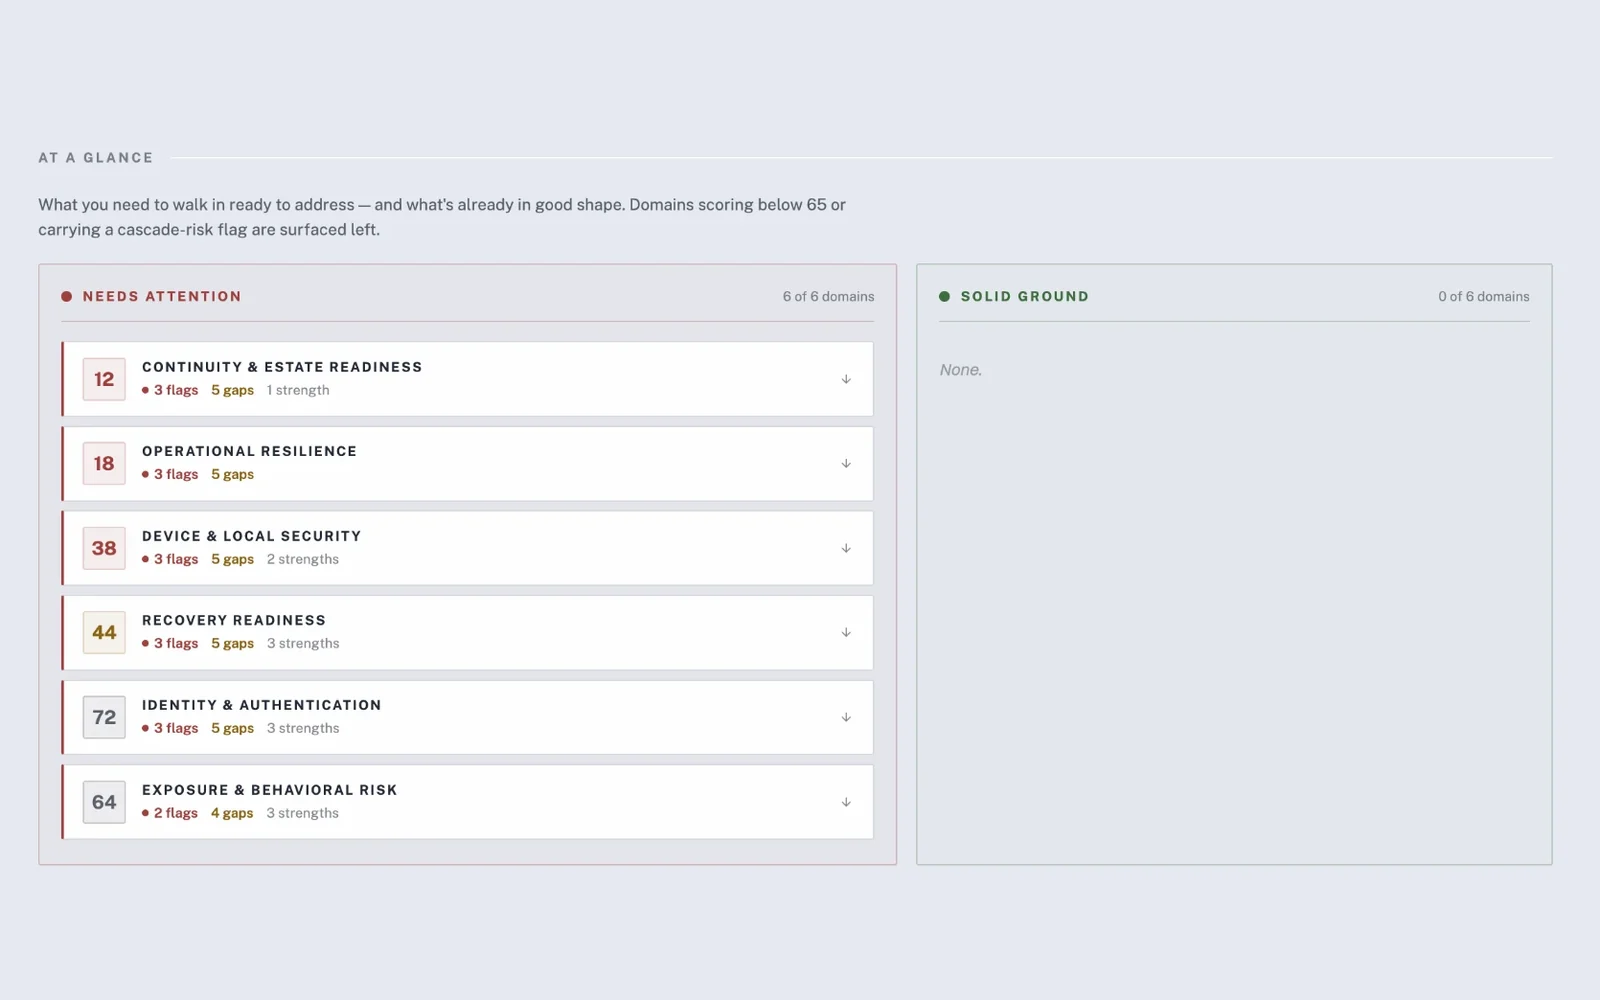Click the '6 of 6 domains' count
Image resolution: width=1600 pixels, height=1000 pixels.
pos(828,297)
